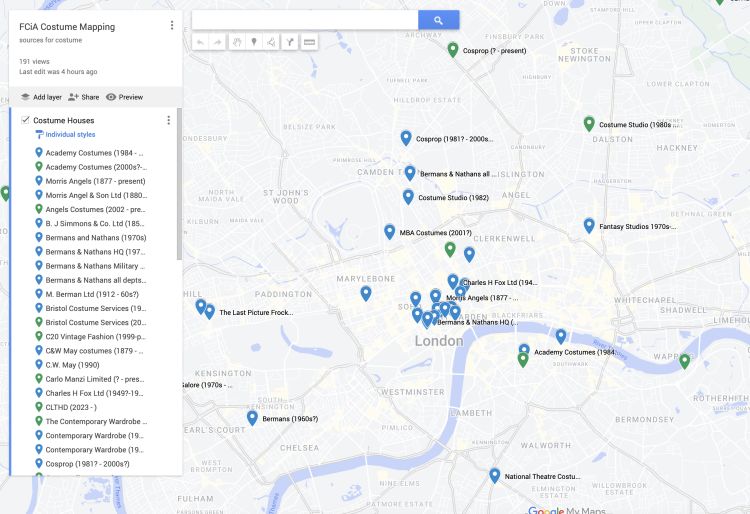Click Add layer

(41, 97)
